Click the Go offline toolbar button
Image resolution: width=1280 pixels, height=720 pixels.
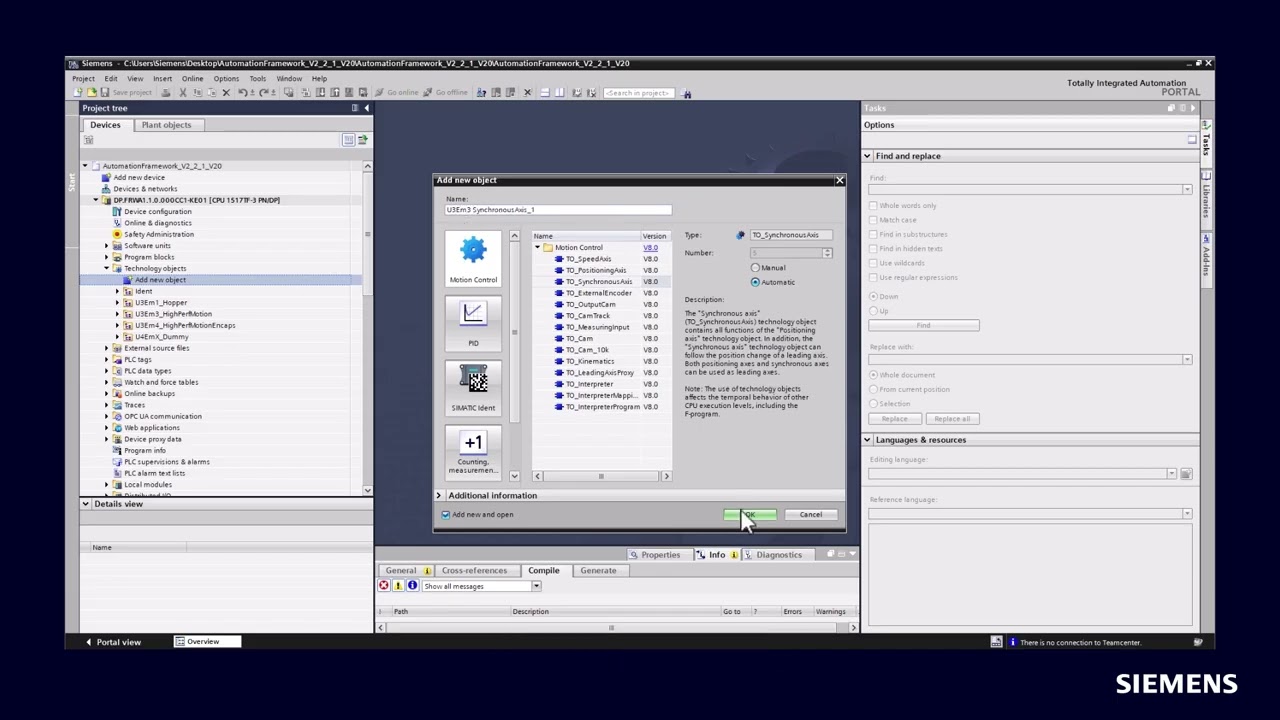445,93
